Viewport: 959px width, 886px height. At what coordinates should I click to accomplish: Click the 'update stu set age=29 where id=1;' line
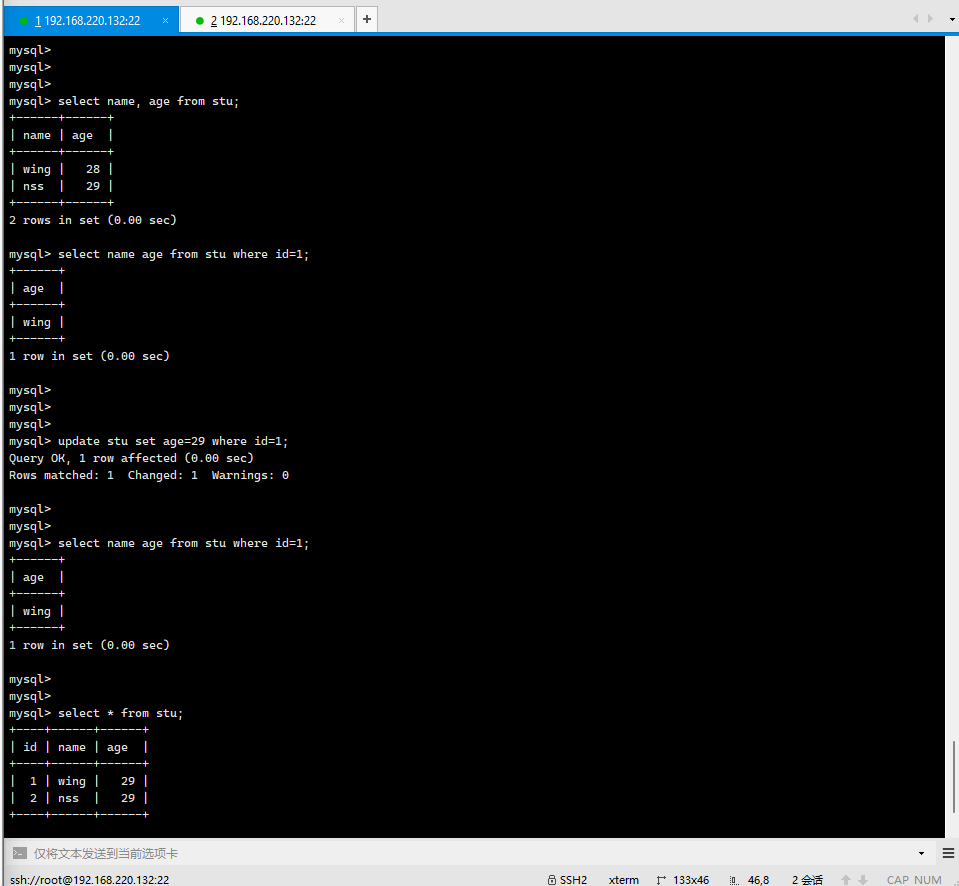click(172, 441)
